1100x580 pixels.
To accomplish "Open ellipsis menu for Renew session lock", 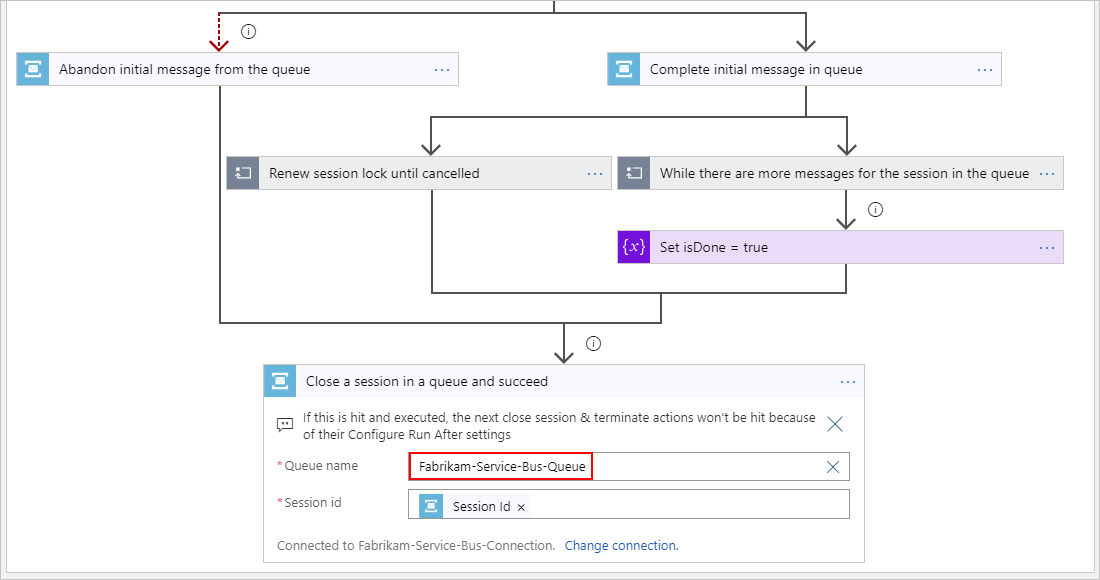I will 596,173.
